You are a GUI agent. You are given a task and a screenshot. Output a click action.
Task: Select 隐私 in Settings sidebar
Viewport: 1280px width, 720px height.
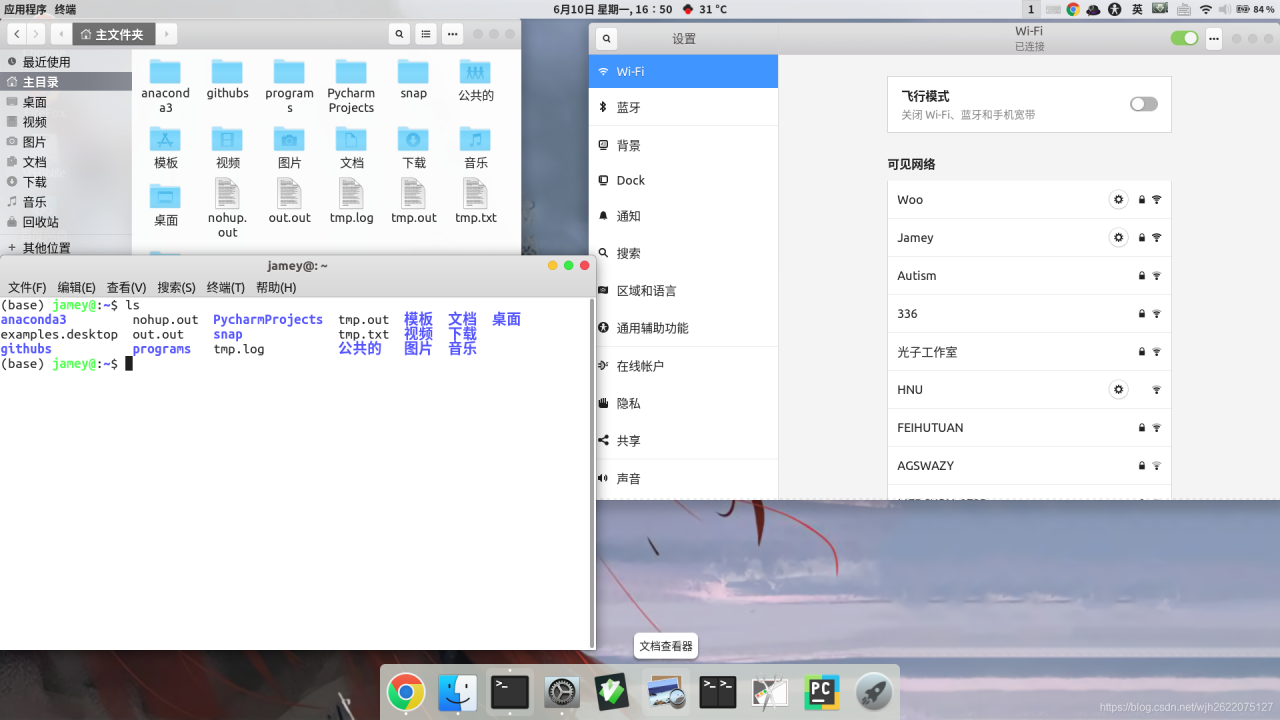(x=684, y=403)
